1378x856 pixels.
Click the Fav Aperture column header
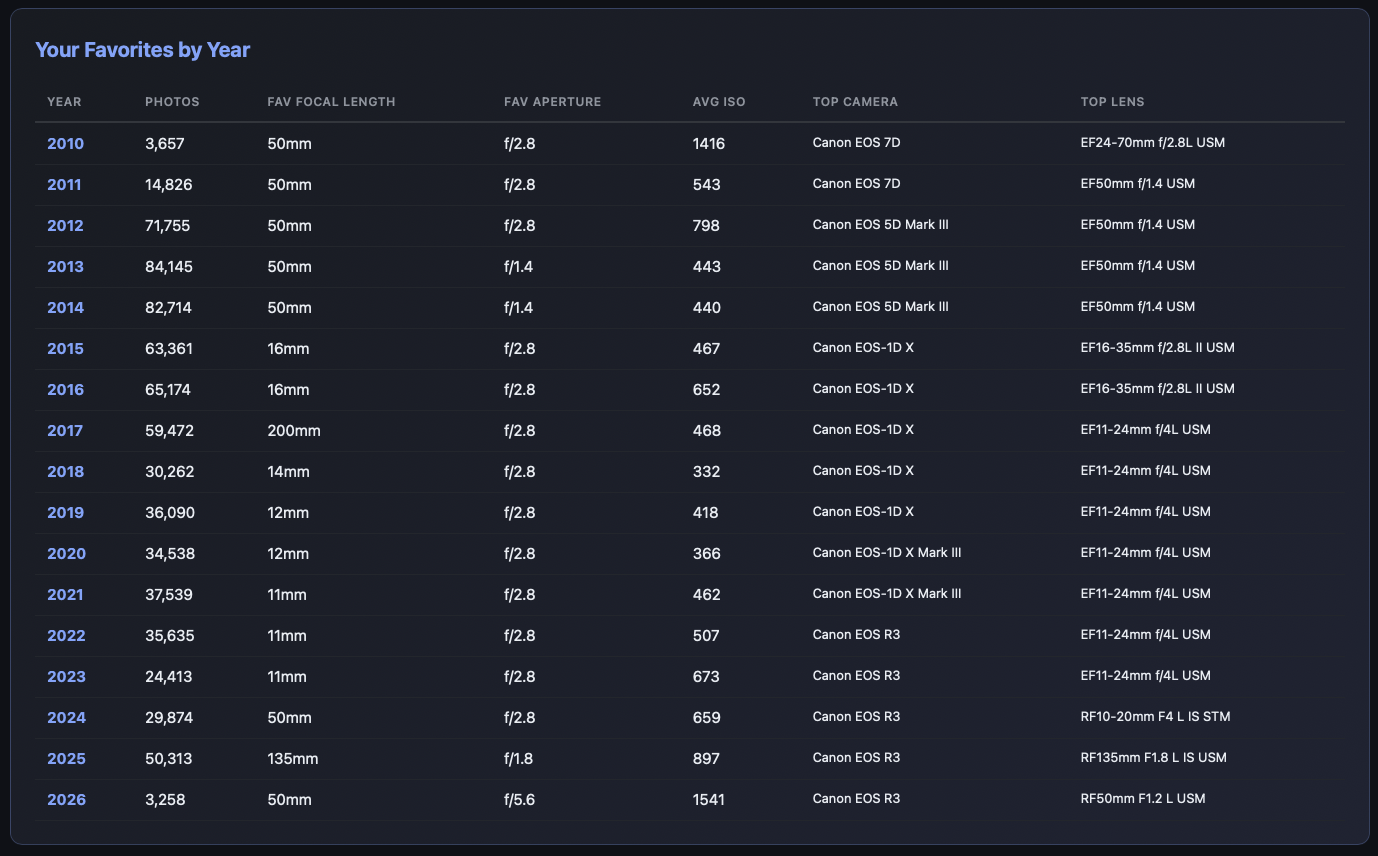(552, 102)
